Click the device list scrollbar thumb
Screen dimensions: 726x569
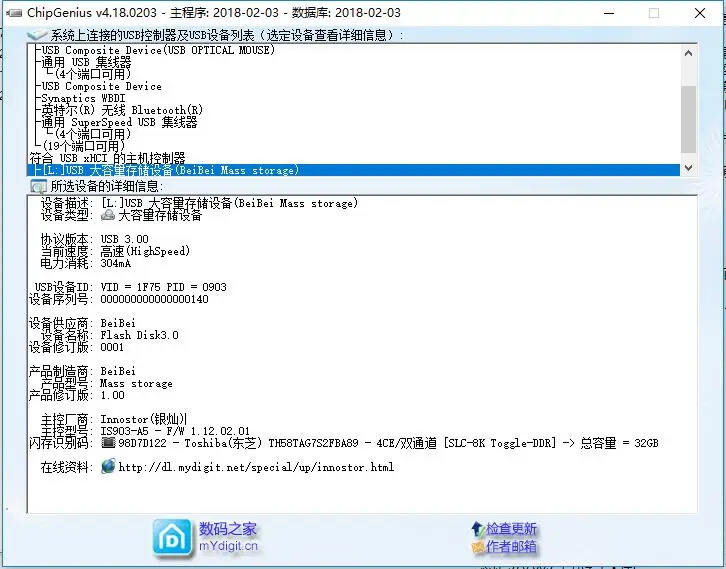[688, 119]
